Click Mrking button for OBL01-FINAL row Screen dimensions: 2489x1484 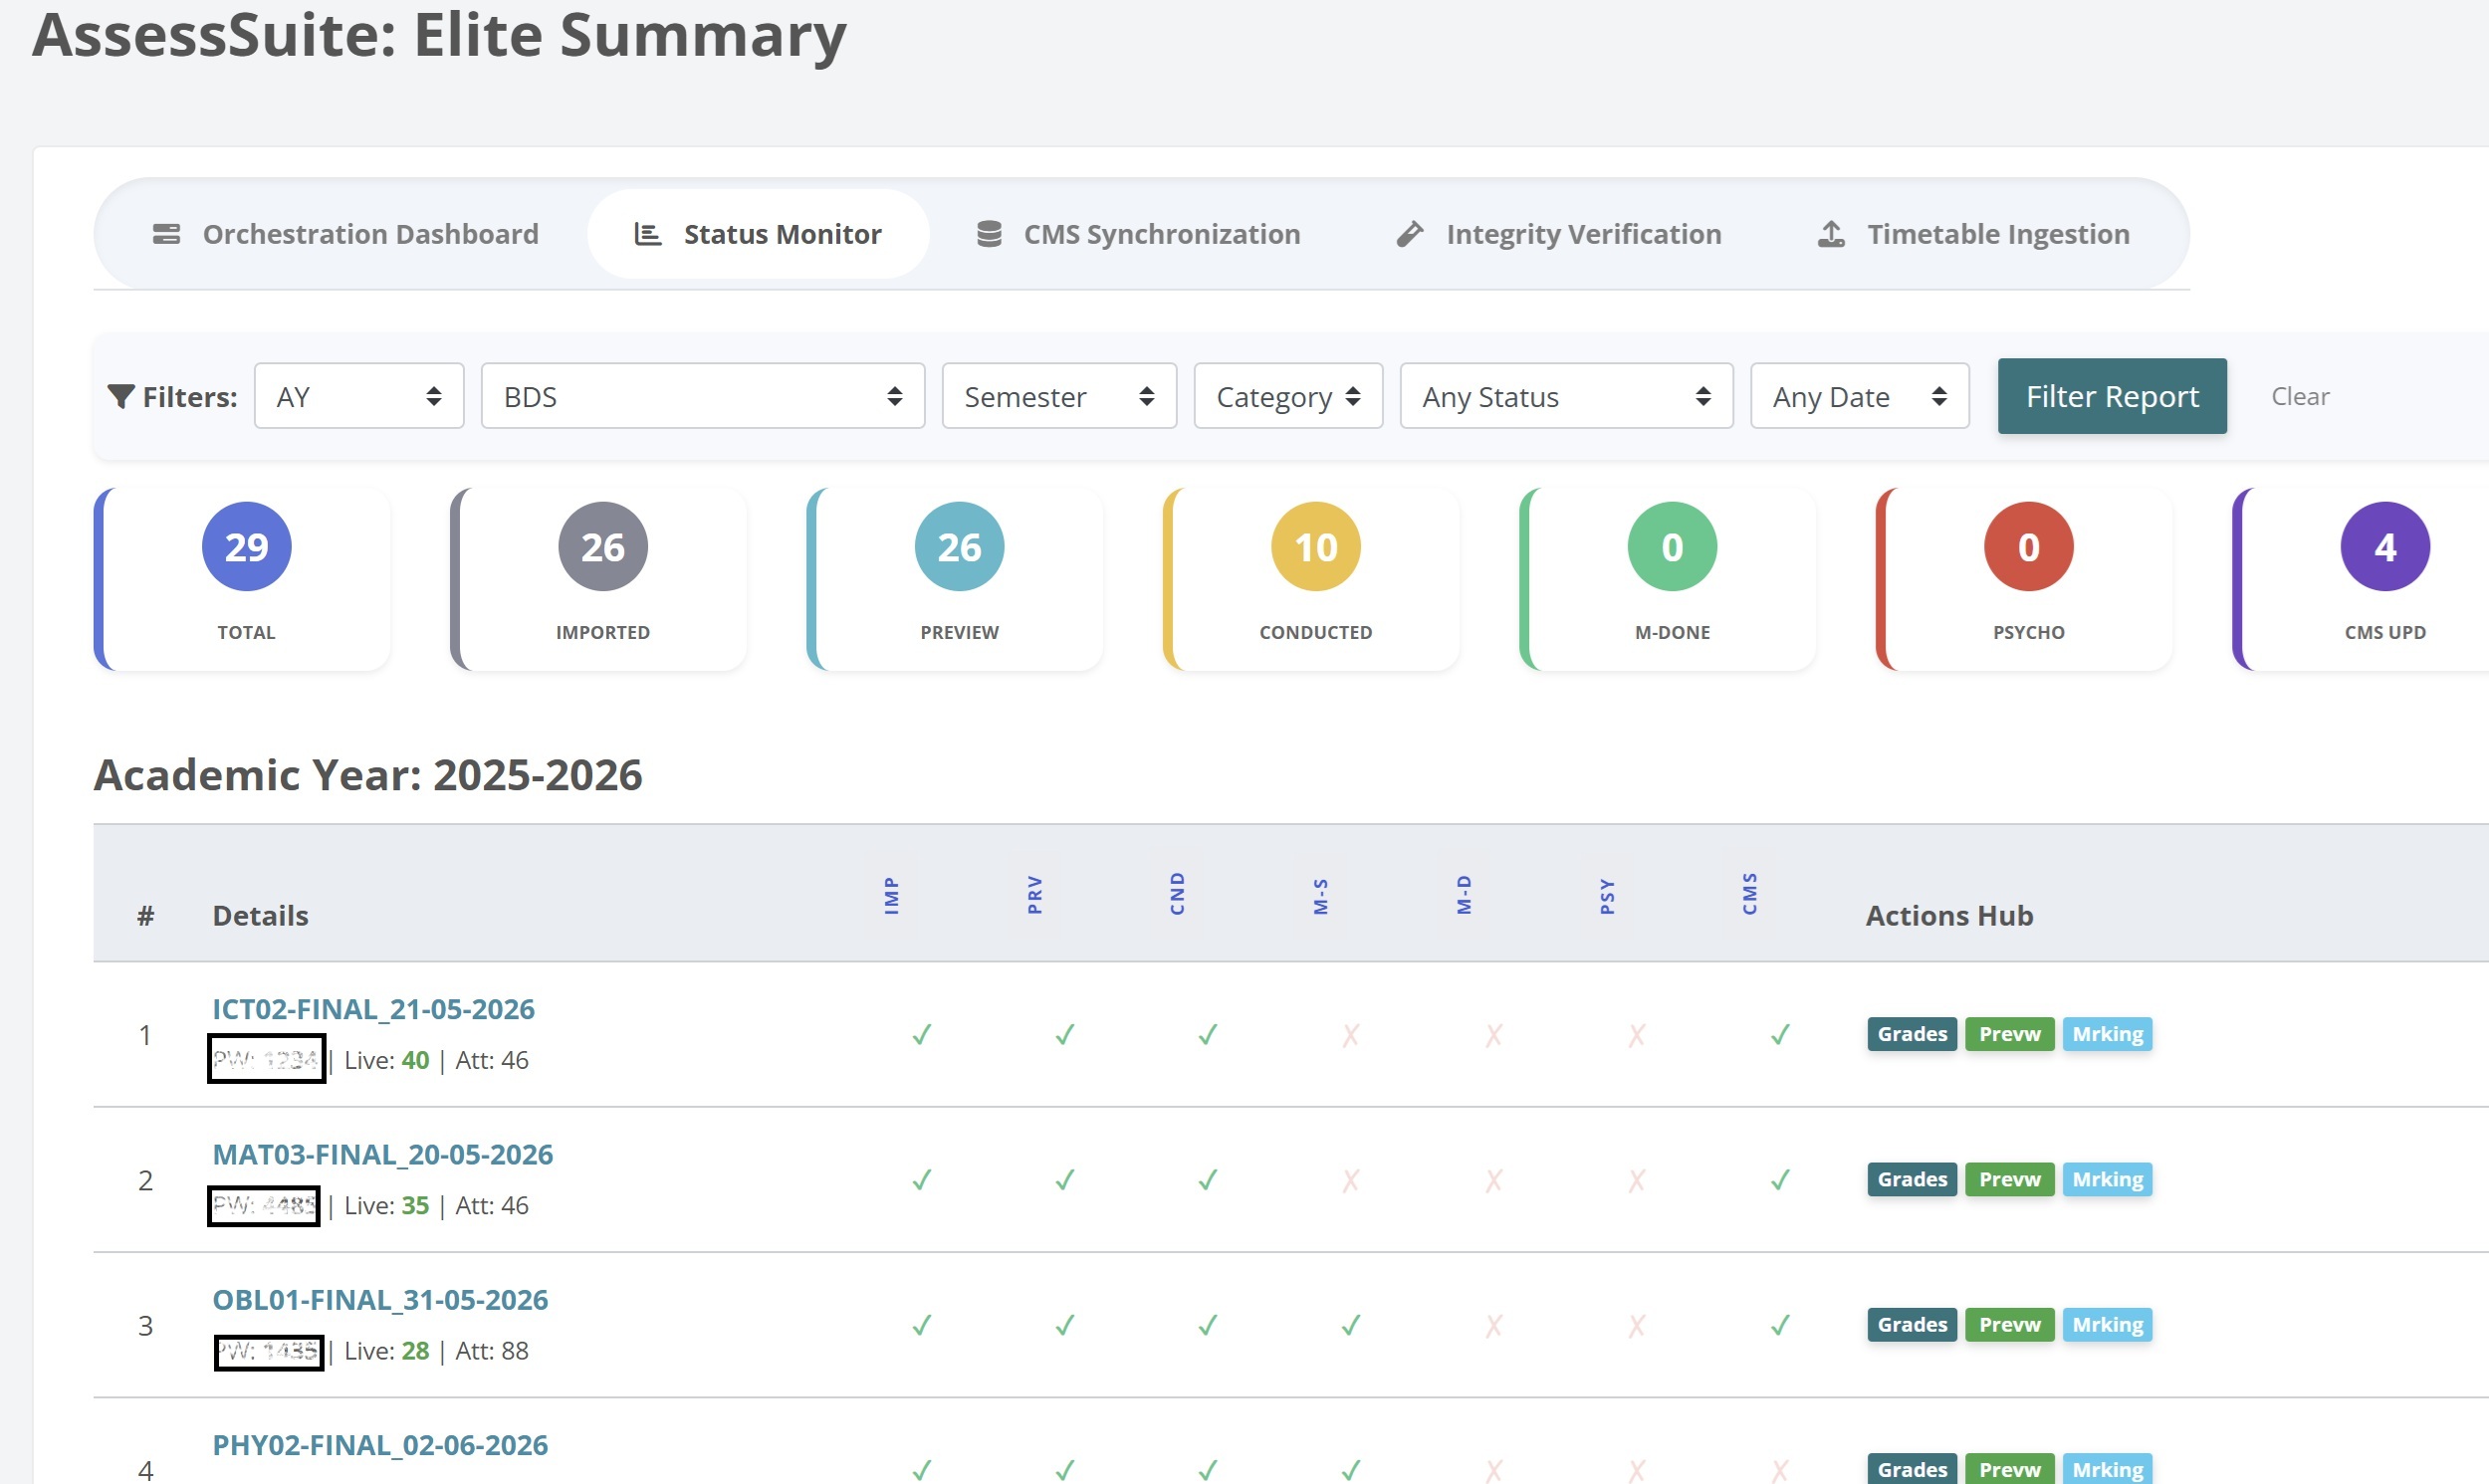click(x=2107, y=1325)
